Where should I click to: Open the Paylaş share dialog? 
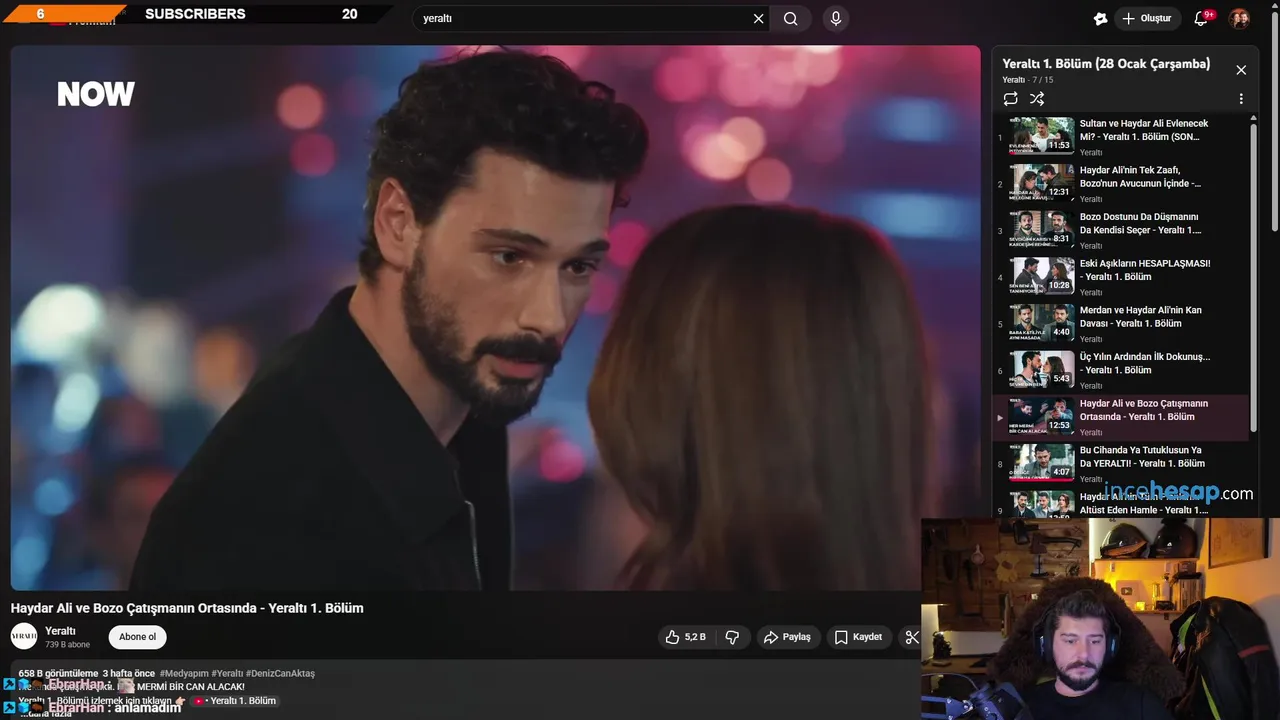[787, 637]
